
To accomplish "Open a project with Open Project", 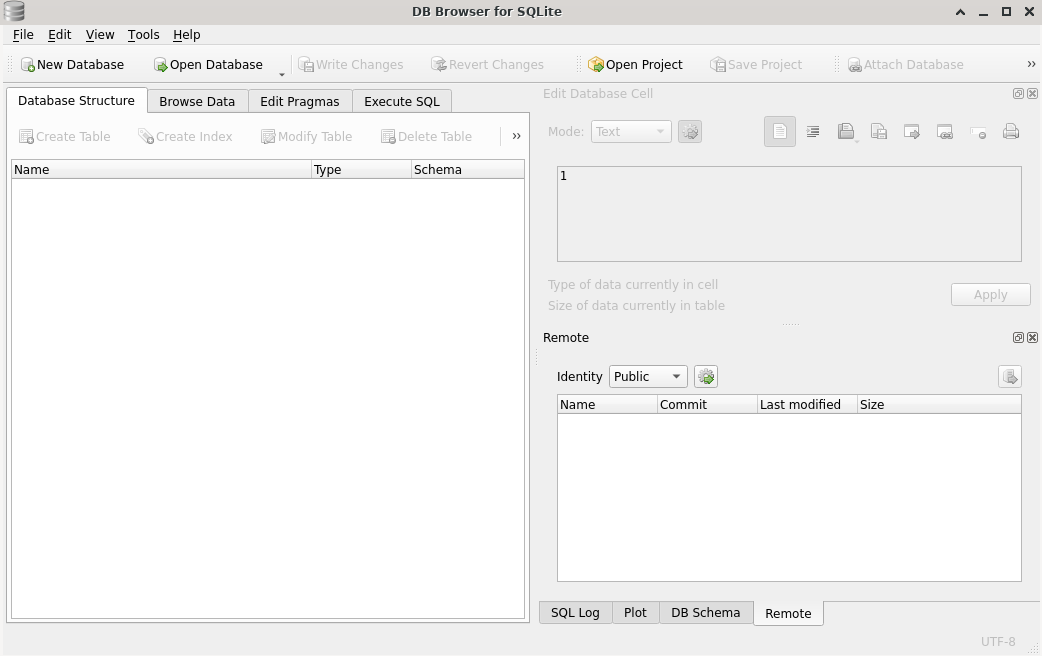I will (x=635, y=64).
